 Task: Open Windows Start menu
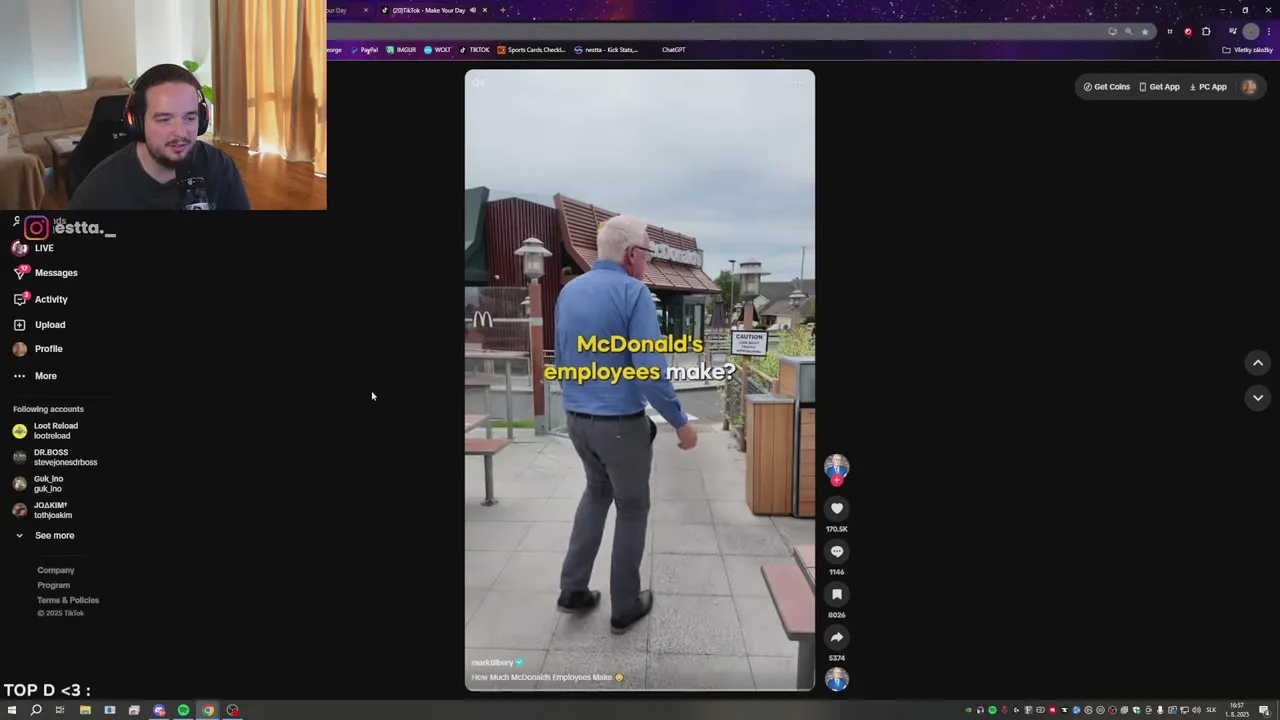pyautogui.click(x=12, y=710)
